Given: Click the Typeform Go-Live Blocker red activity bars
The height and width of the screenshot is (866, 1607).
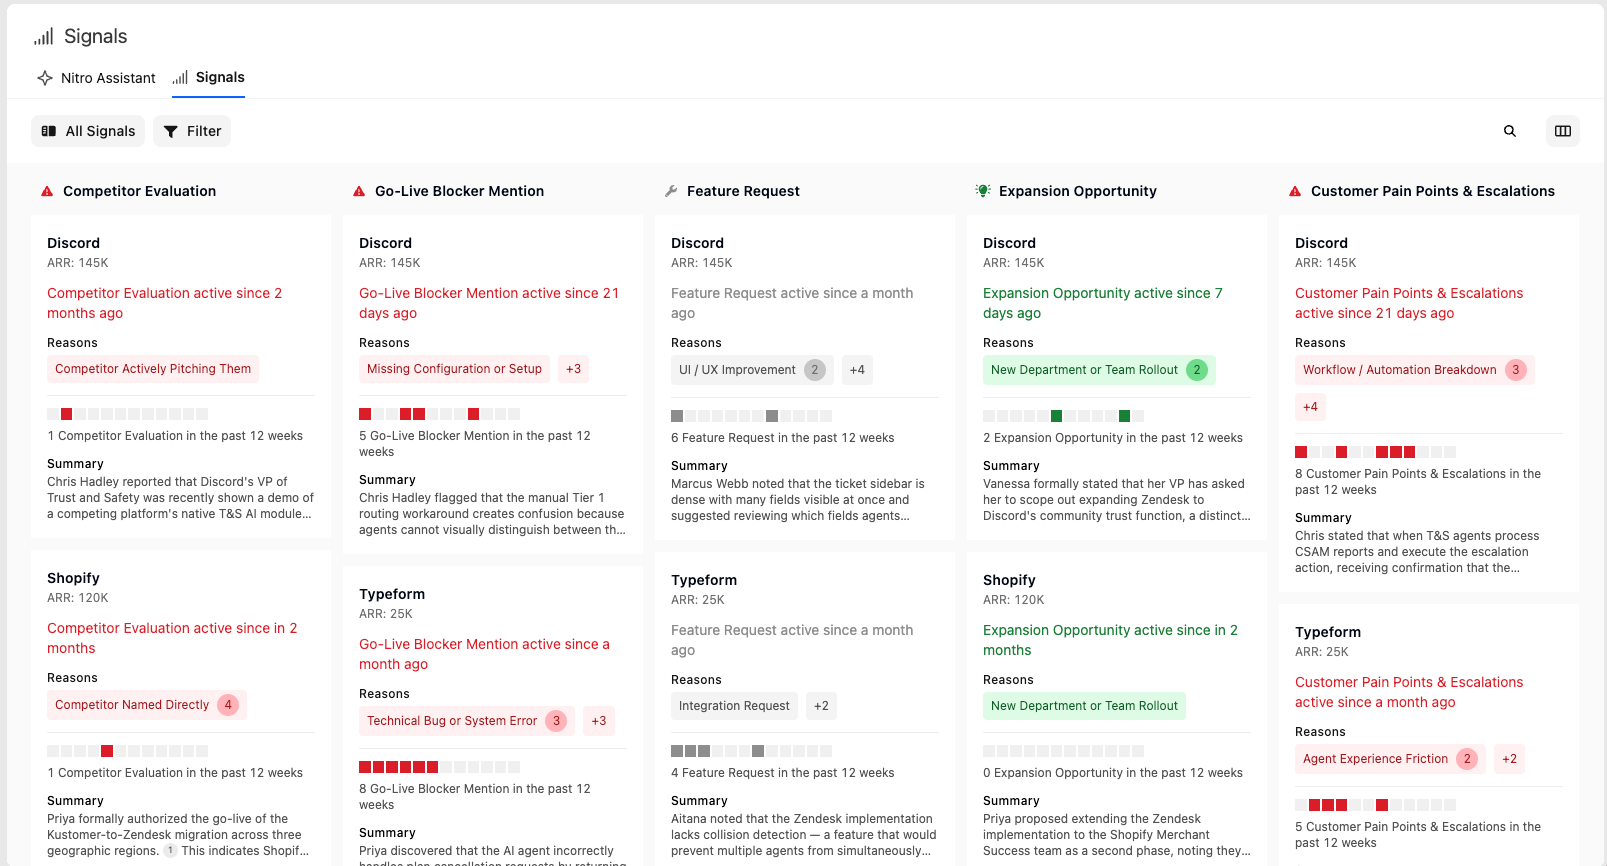Looking at the screenshot, I should pos(398,767).
